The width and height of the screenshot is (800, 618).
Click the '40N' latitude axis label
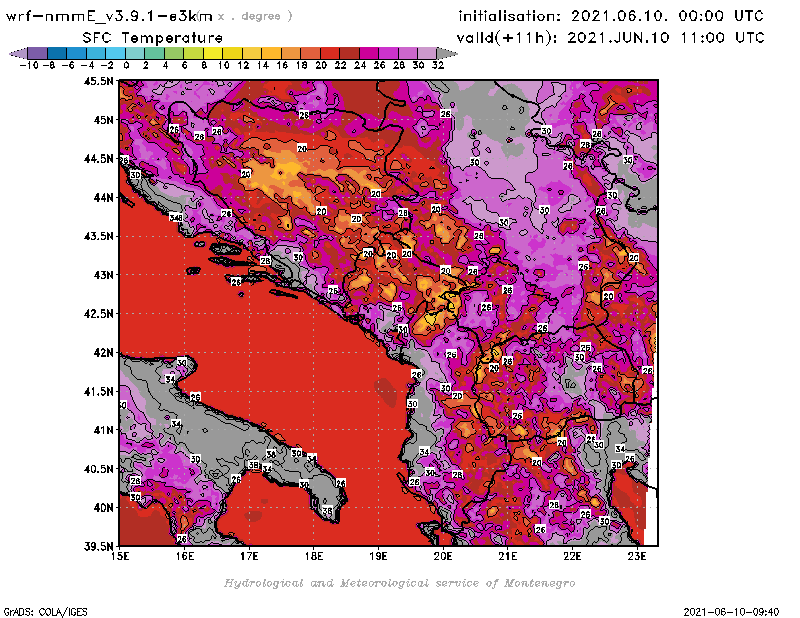click(103, 508)
